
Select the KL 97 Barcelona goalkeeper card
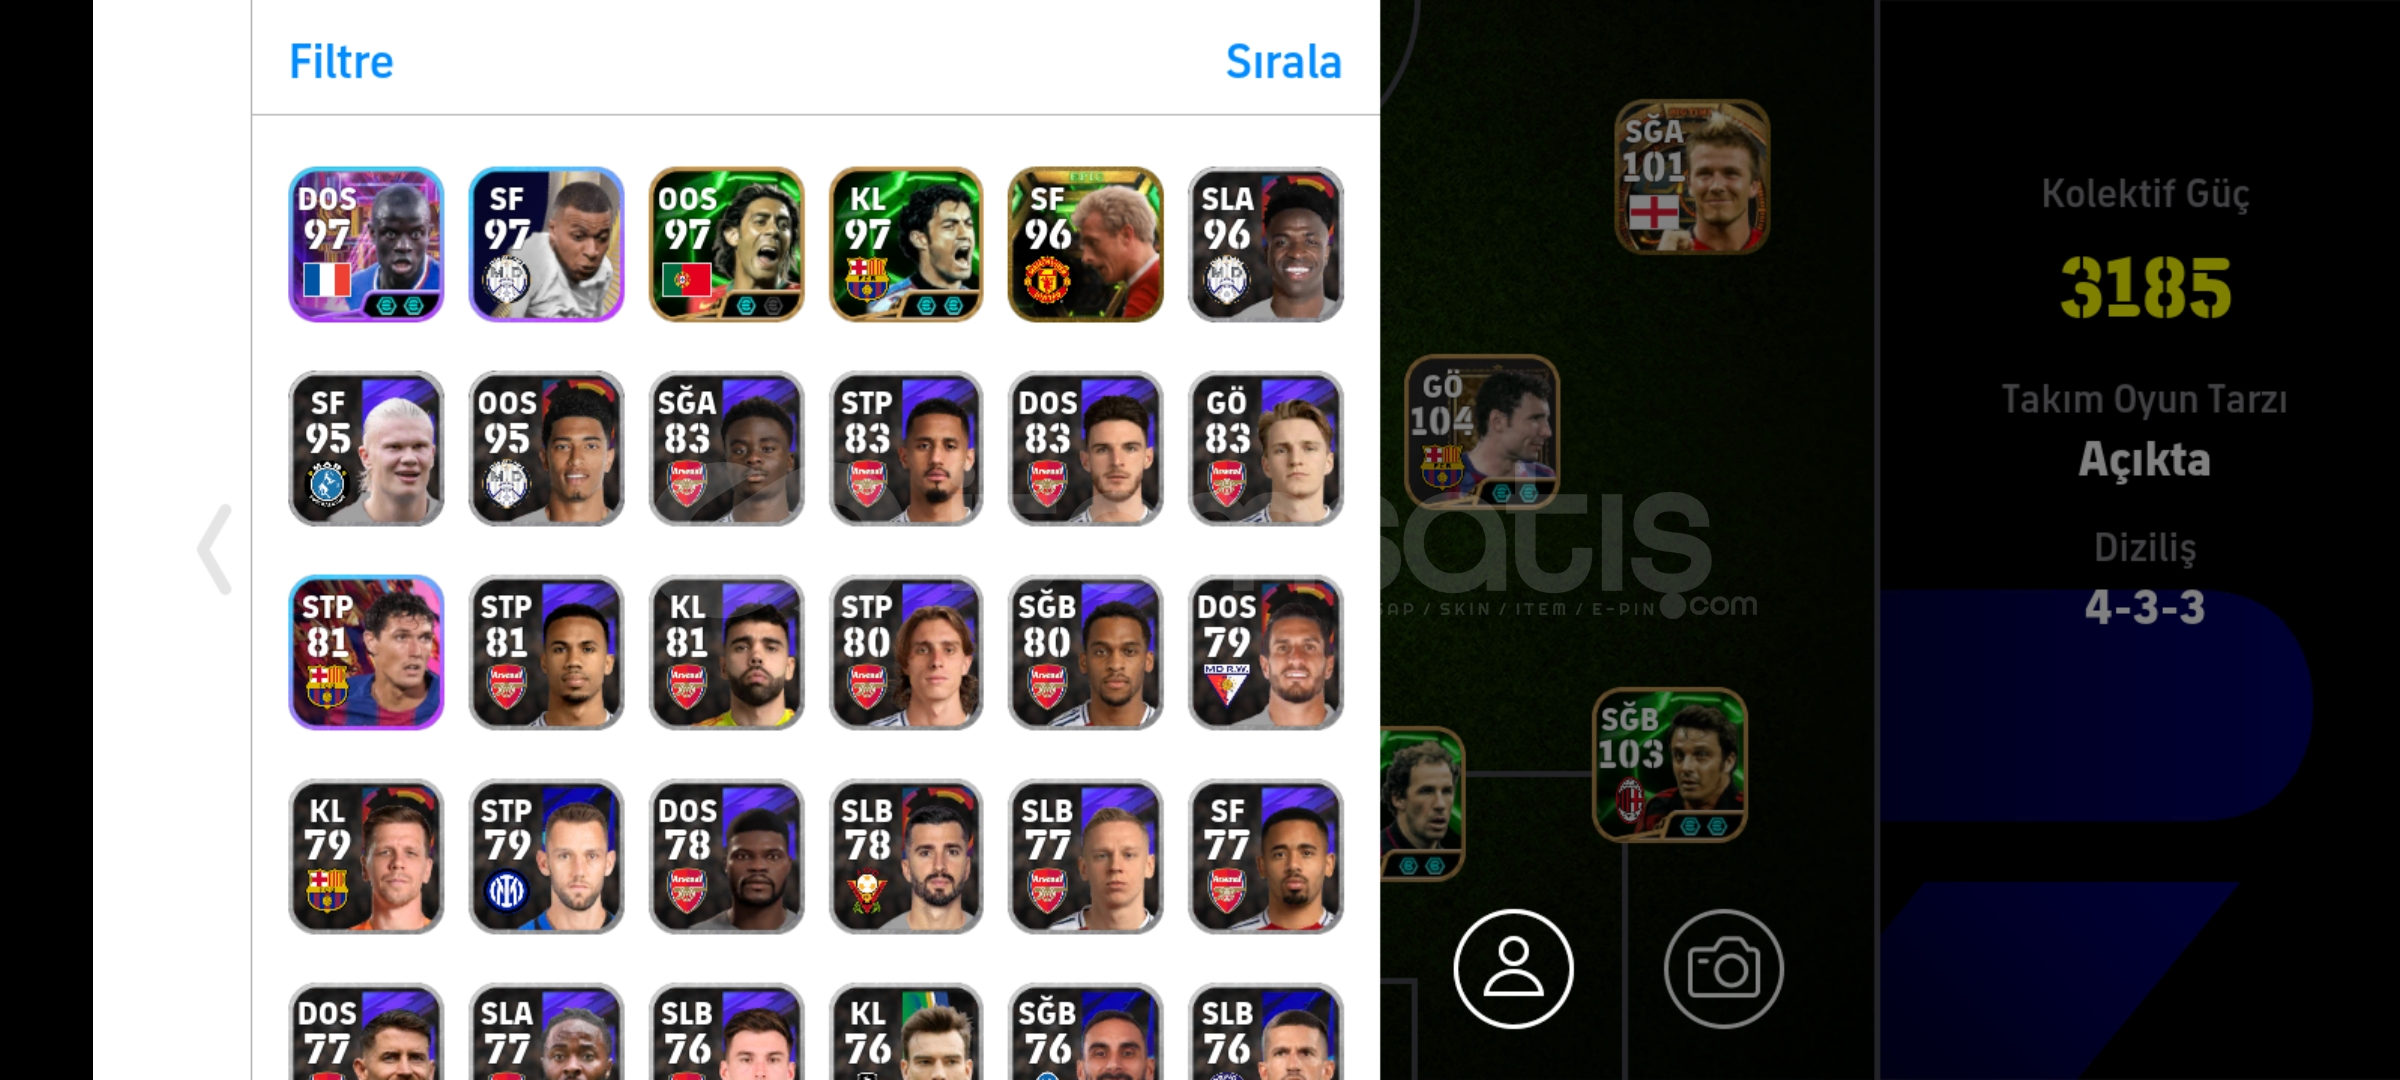pos(906,244)
